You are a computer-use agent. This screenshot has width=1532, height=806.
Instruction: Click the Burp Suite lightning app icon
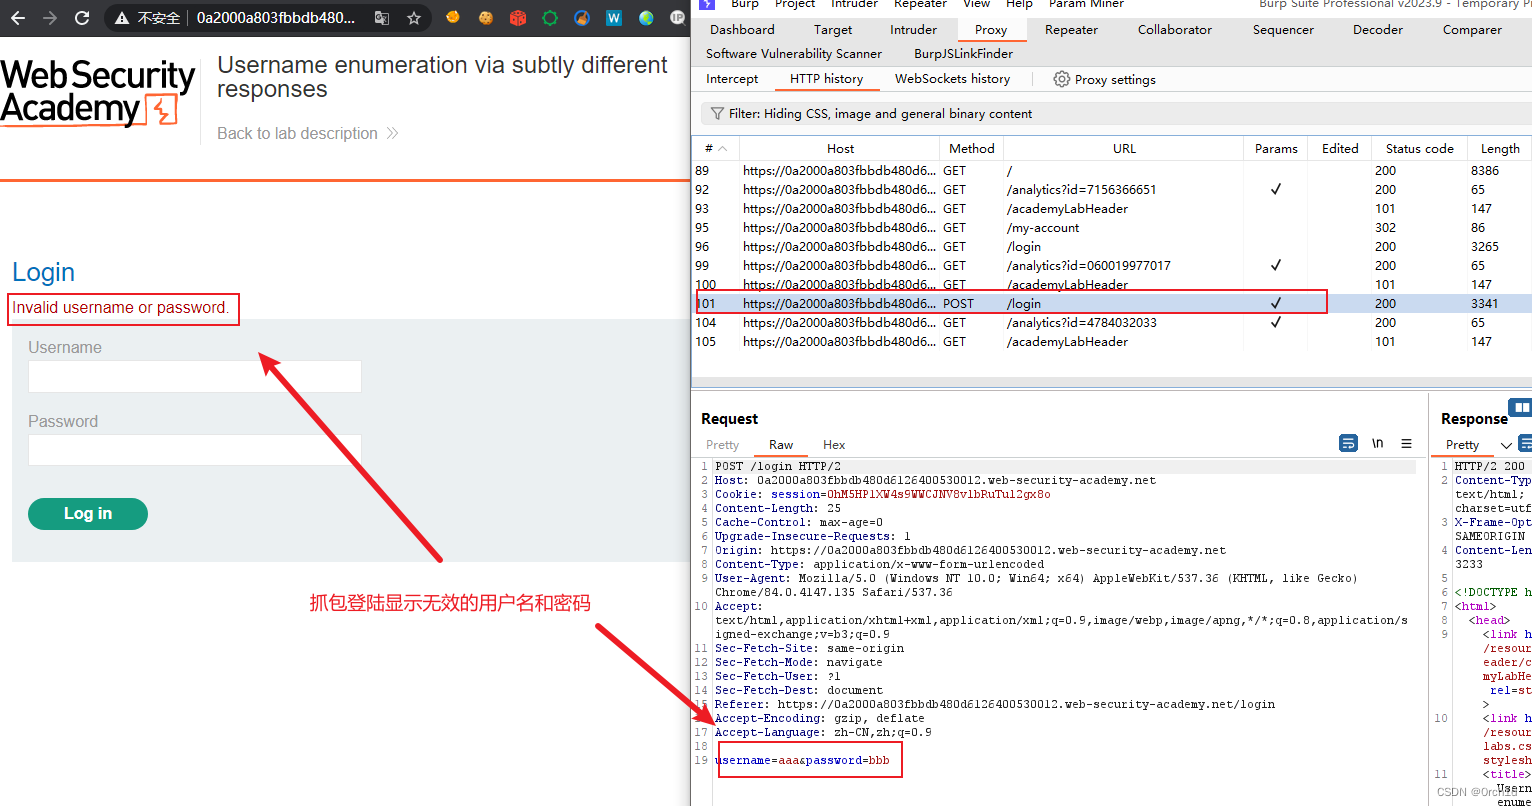pos(708,4)
